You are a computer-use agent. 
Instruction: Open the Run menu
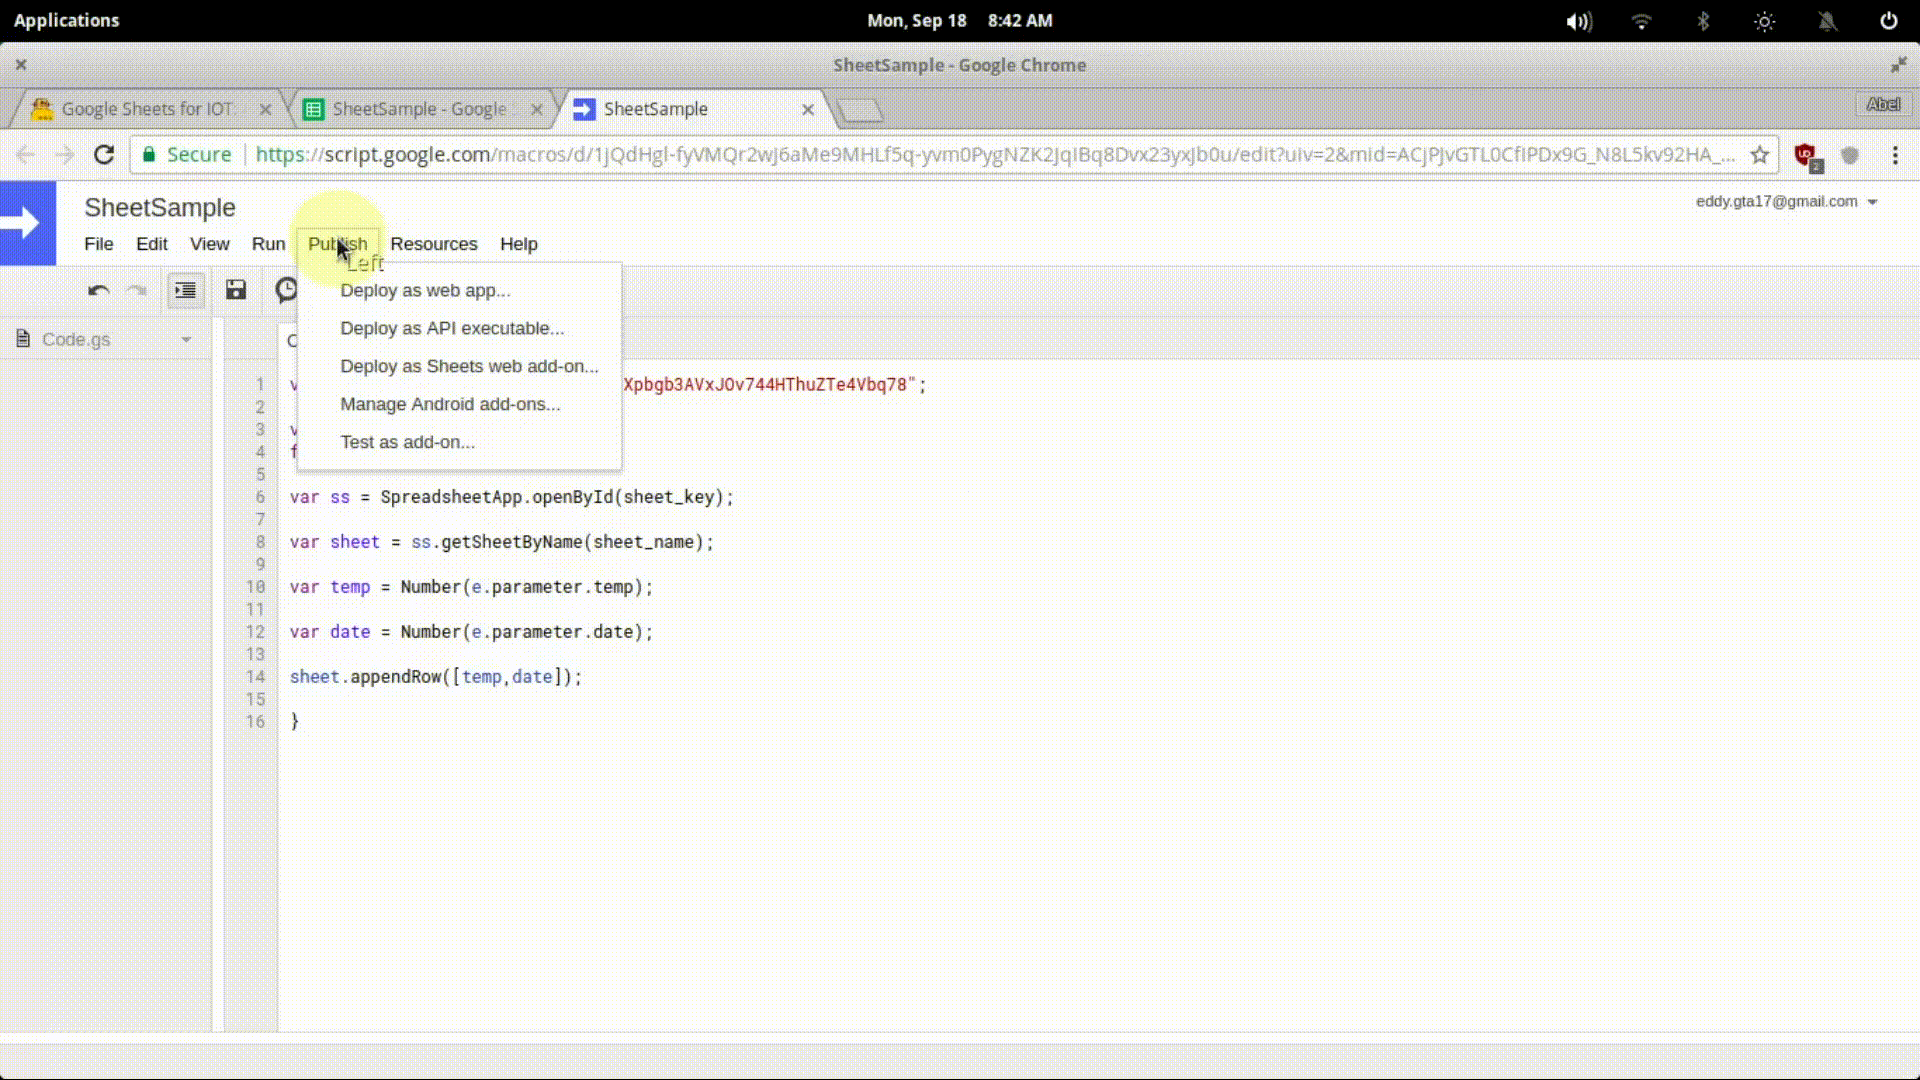pyautogui.click(x=268, y=244)
